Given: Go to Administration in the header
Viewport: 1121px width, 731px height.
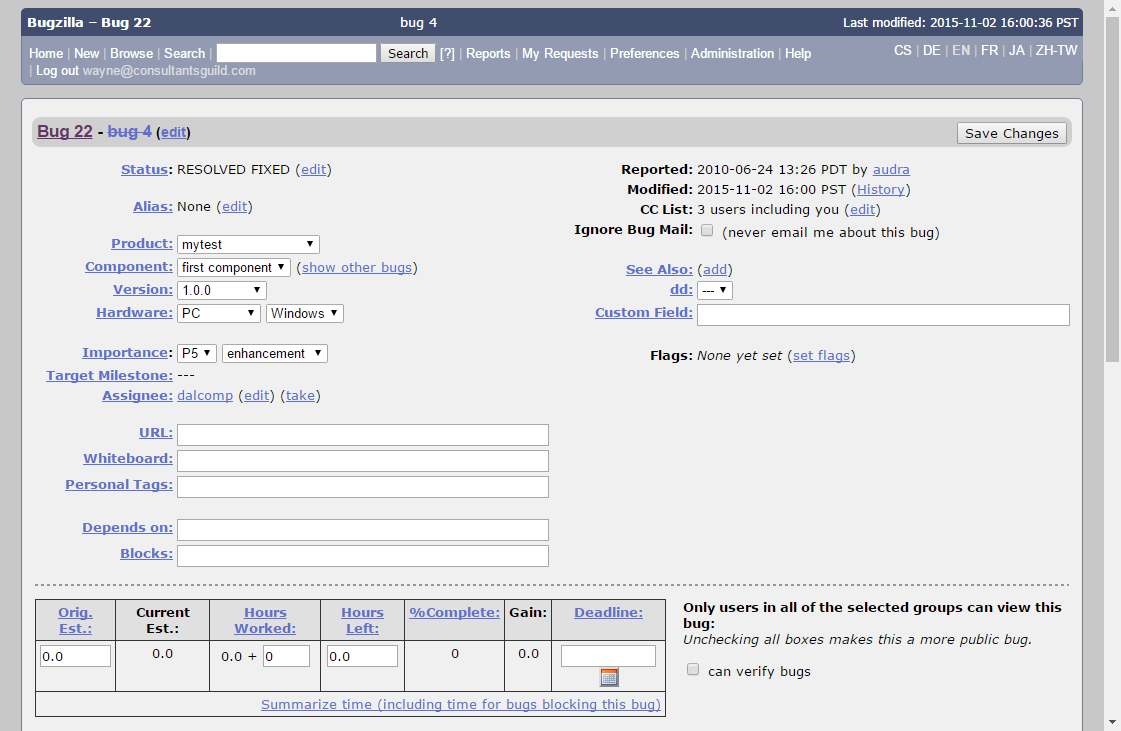Looking at the screenshot, I should [x=732, y=54].
